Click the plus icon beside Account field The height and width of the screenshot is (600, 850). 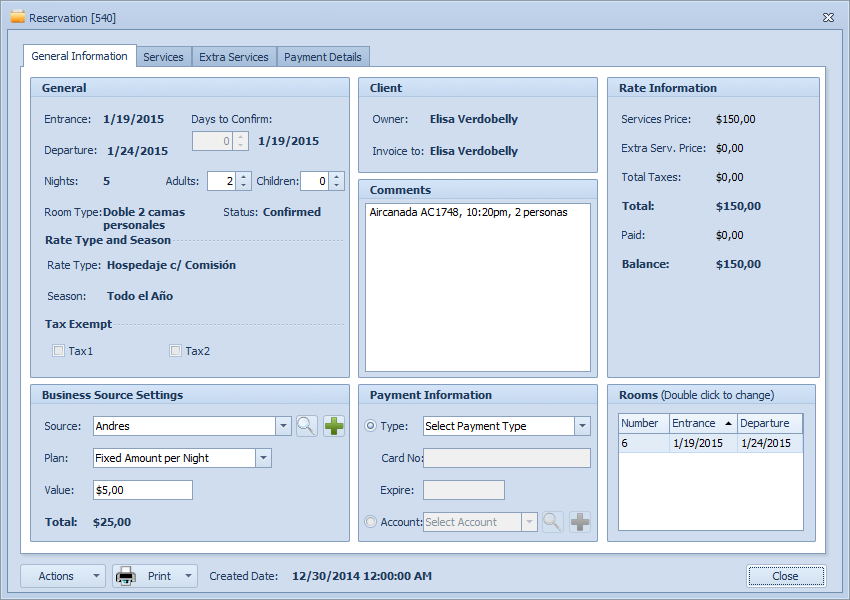pyautogui.click(x=579, y=522)
